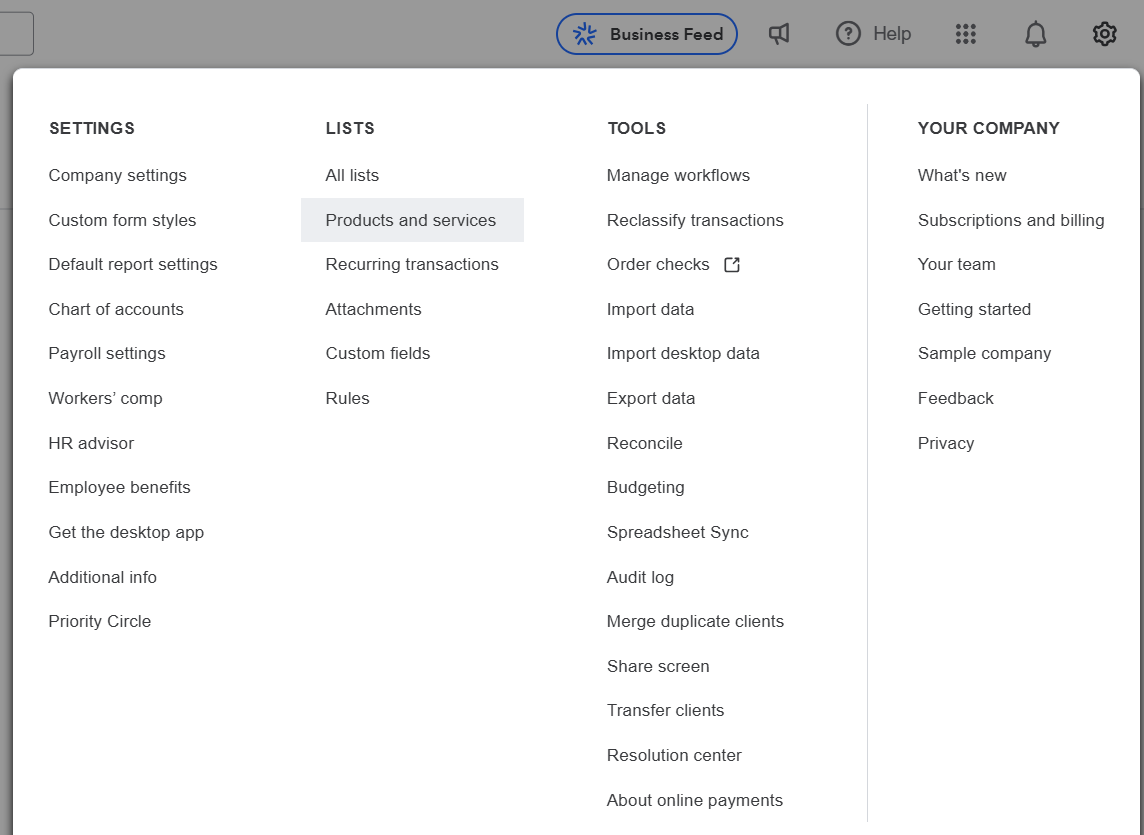Click Manage workflows
1144x835 pixels.
coord(678,175)
